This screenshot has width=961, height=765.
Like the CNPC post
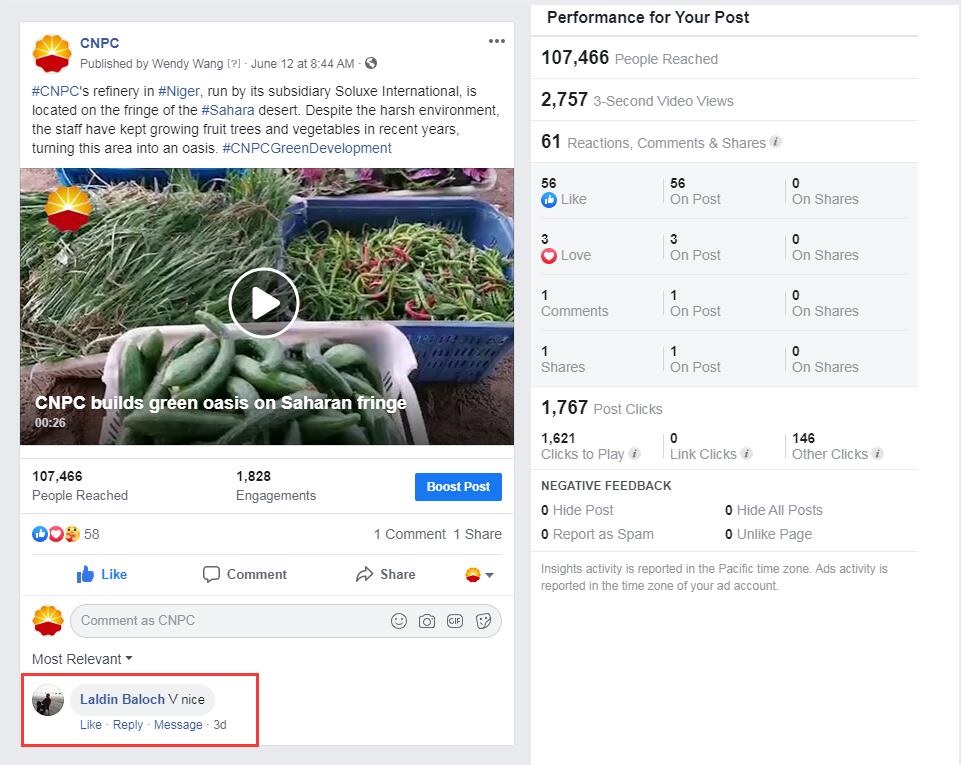pyautogui.click(x=102, y=574)
